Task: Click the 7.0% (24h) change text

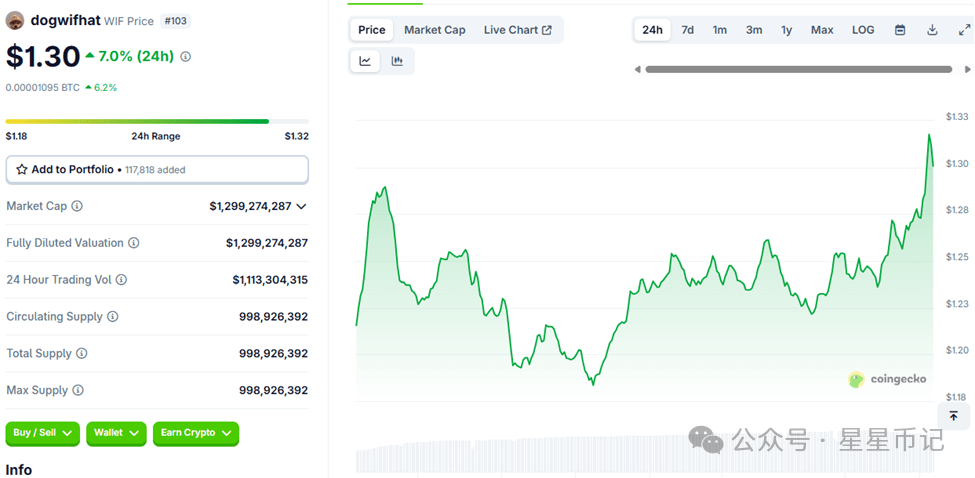Action: pos(136,57)
